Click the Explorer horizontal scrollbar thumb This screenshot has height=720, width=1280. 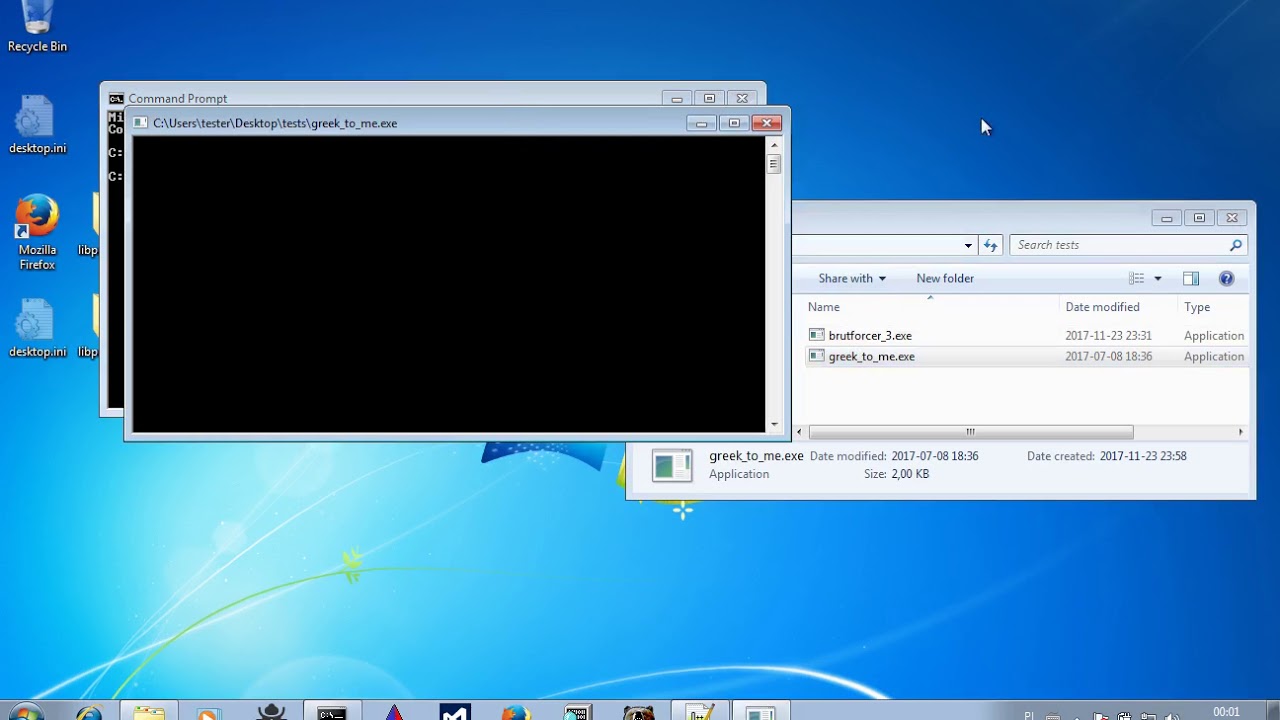click(x=970, y=432)
